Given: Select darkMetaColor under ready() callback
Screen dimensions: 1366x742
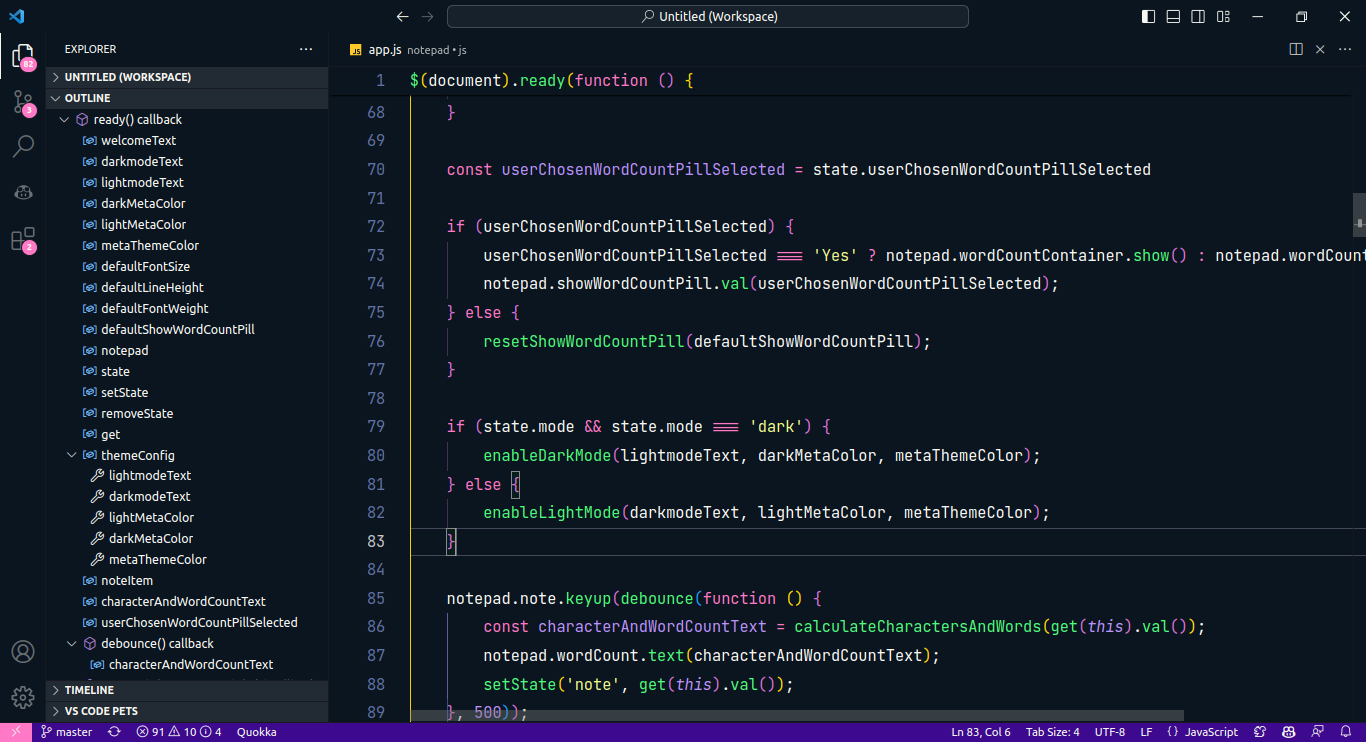Looking at the screenshot, I should (143, 203).
